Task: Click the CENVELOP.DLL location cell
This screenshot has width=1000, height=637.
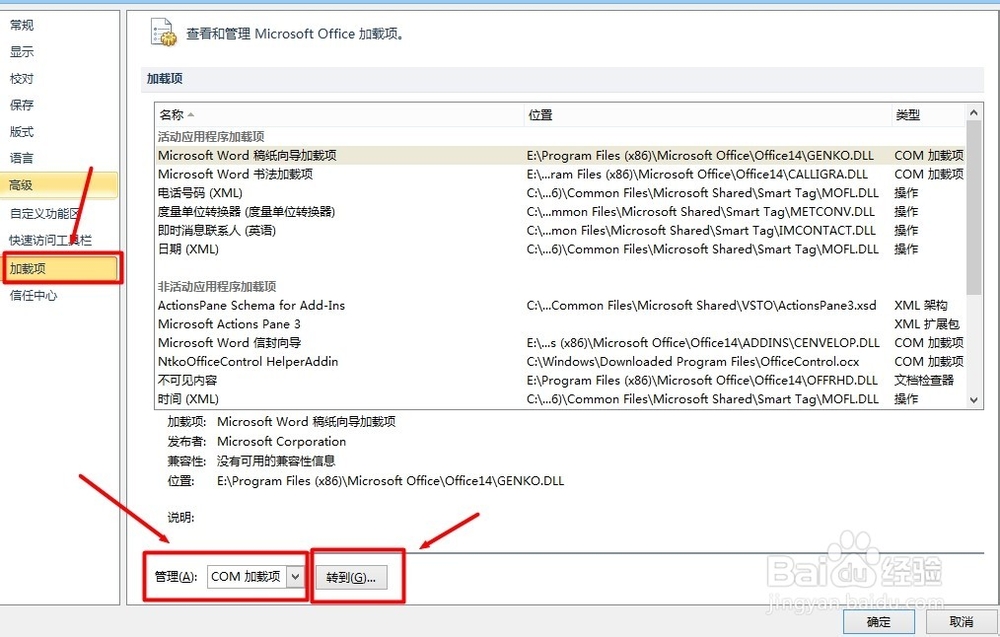Action: coord(703,342)
